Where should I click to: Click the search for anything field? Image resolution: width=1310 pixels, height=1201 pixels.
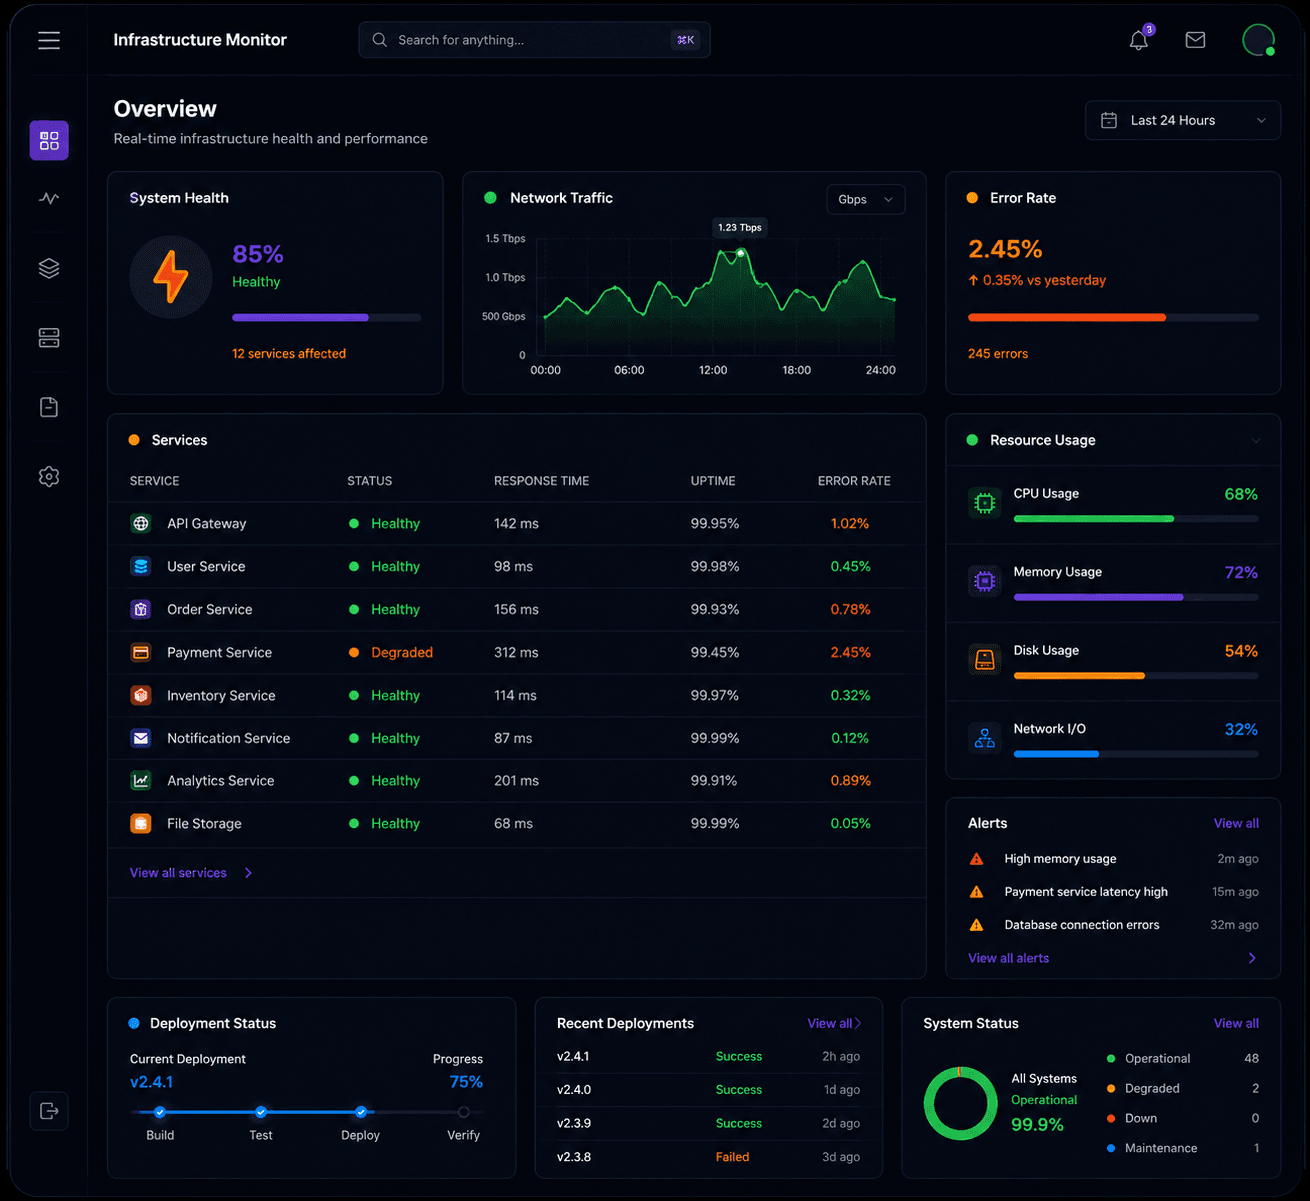click(x=534, y=40)
